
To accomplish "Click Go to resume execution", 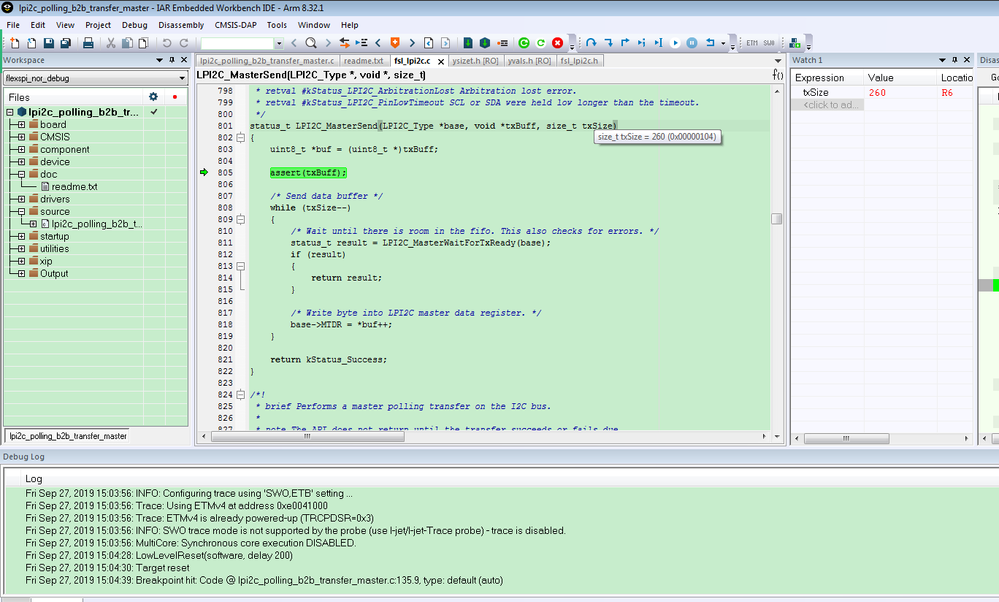I will pos(675,43).
